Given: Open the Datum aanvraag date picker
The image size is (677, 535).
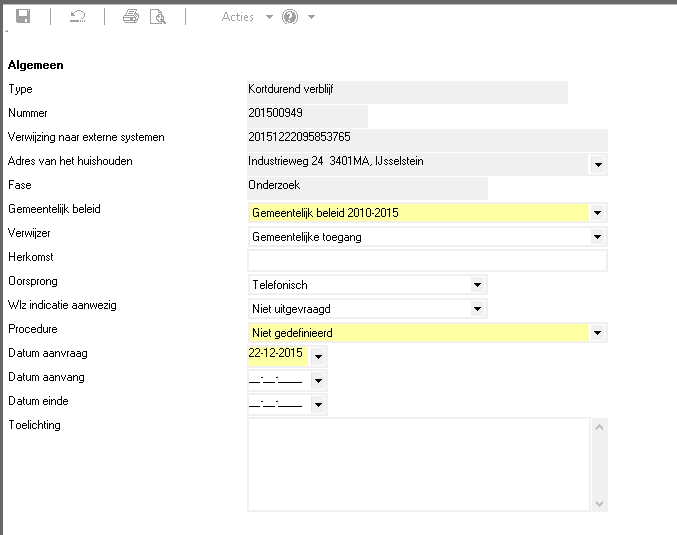Looking at the screenshot, I should (x=318, y=357).
